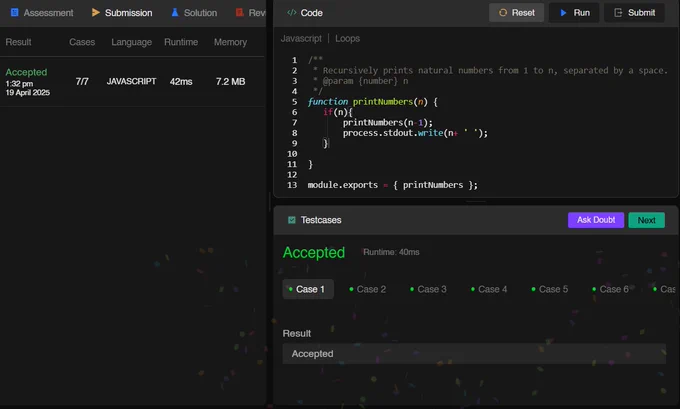This screenshot has height=409, width=680.
Task: Open the partially visible Review tab
Action: (251, 13)
